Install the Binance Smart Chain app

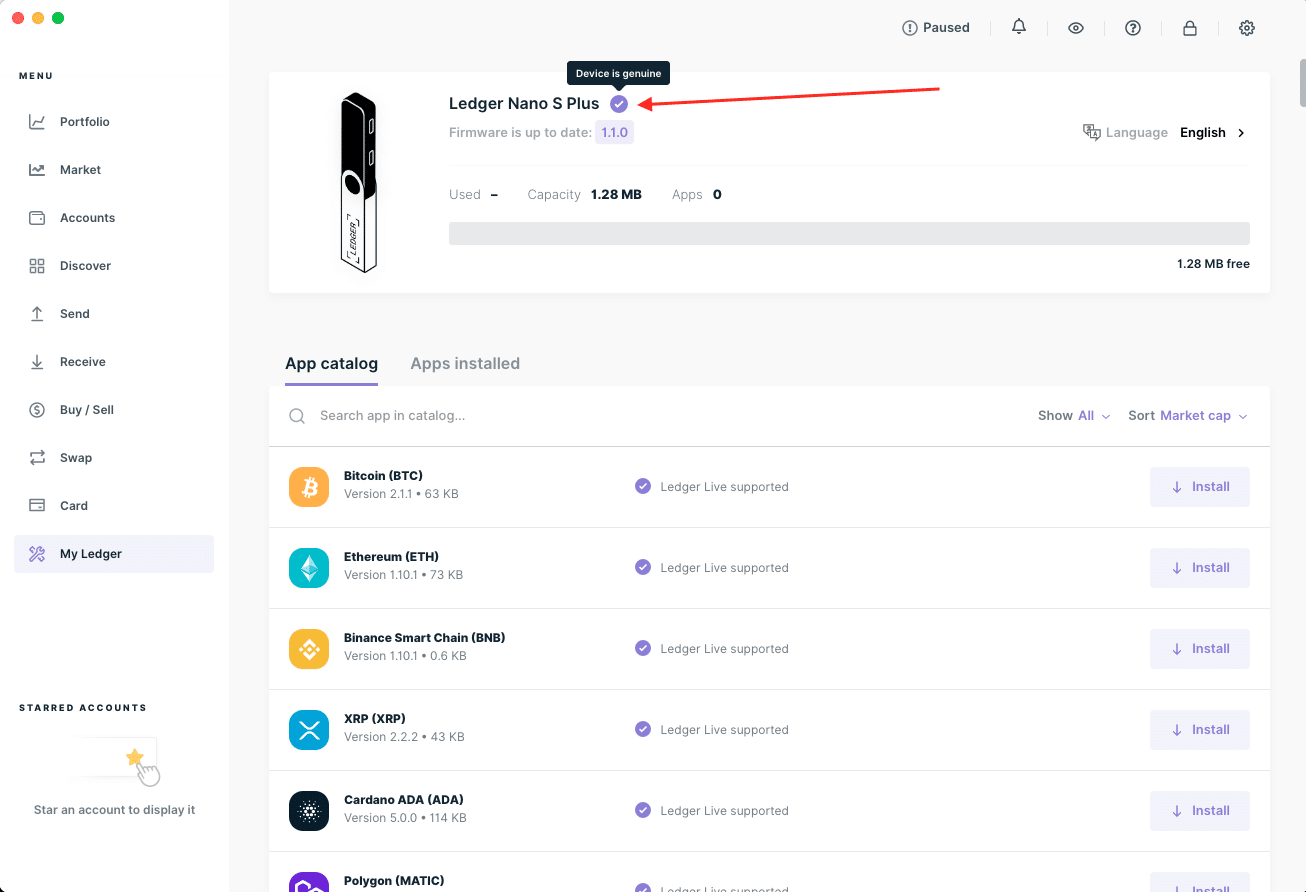point(1200,649)
